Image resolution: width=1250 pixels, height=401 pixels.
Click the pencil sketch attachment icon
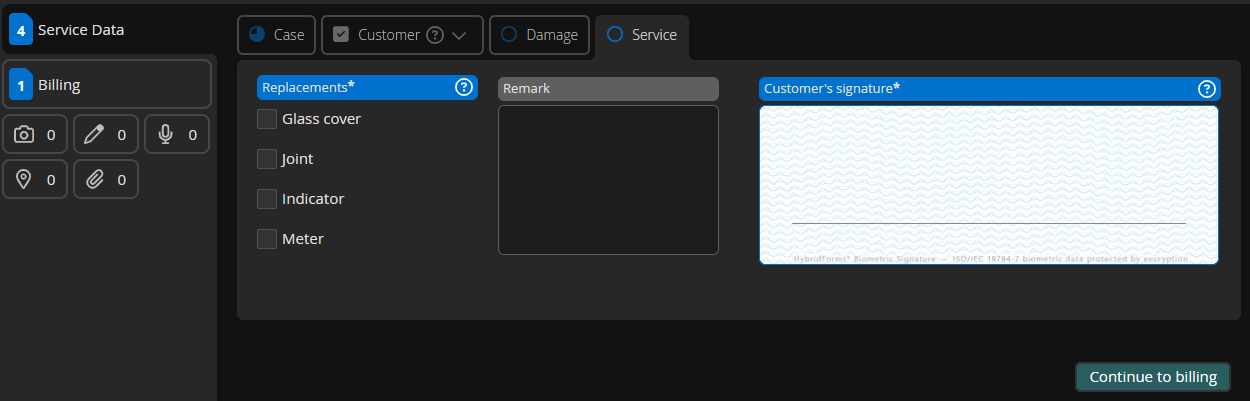95,134
